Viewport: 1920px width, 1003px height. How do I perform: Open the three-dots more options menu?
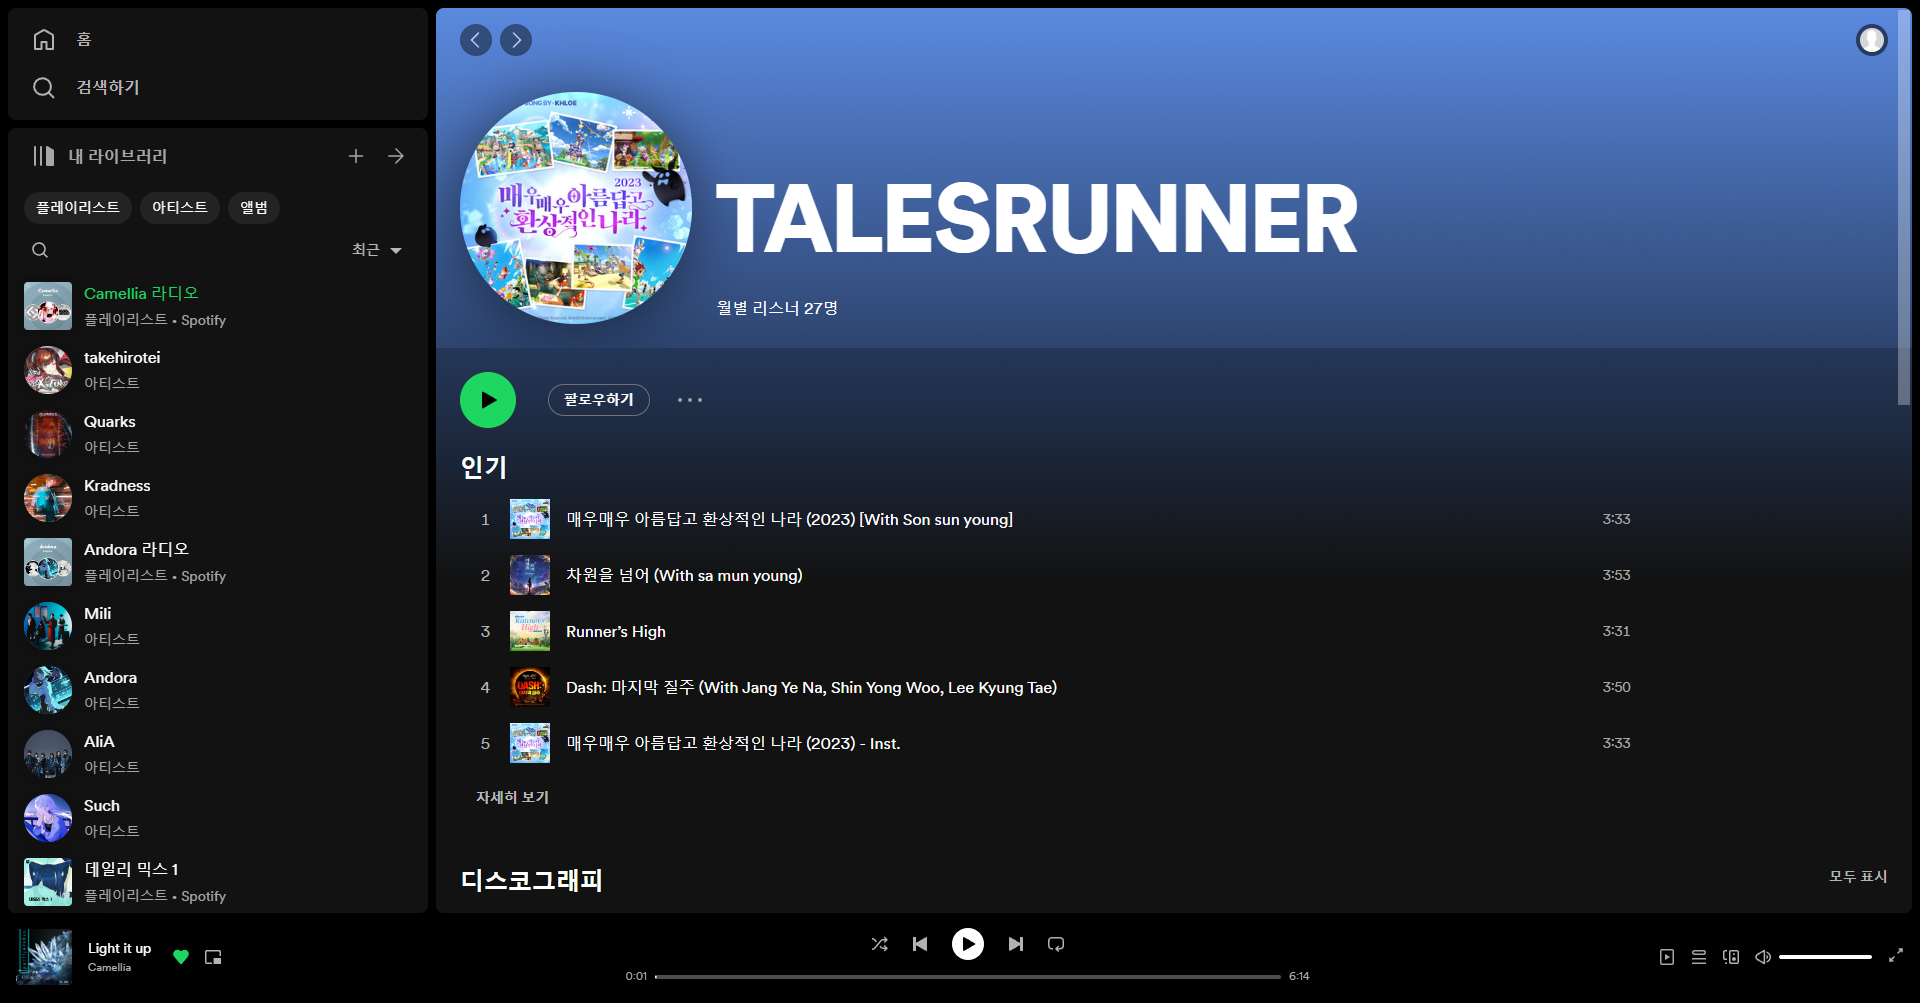(x=690, y=400)
